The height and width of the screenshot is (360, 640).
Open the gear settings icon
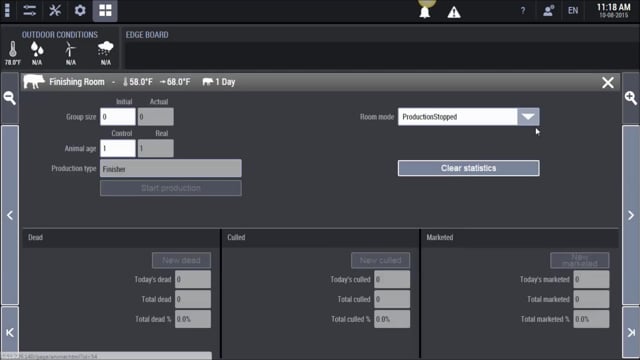click(x=80, y=10)
